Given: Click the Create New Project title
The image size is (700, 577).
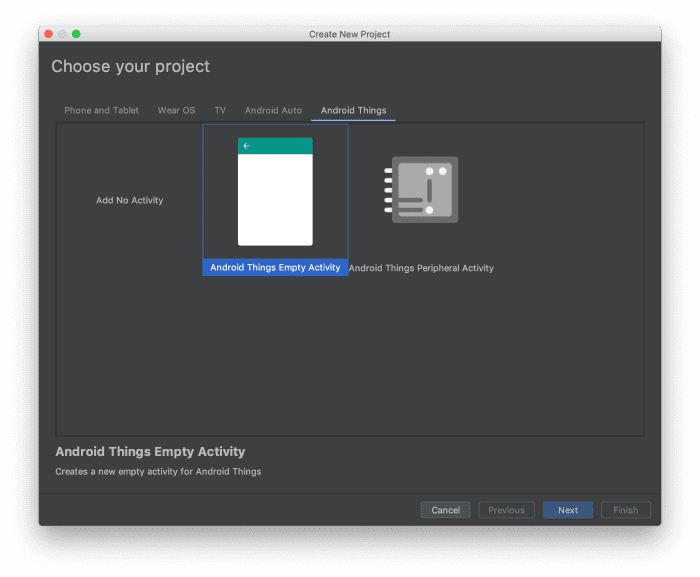Looking at the screenshot, I should 350,34.
